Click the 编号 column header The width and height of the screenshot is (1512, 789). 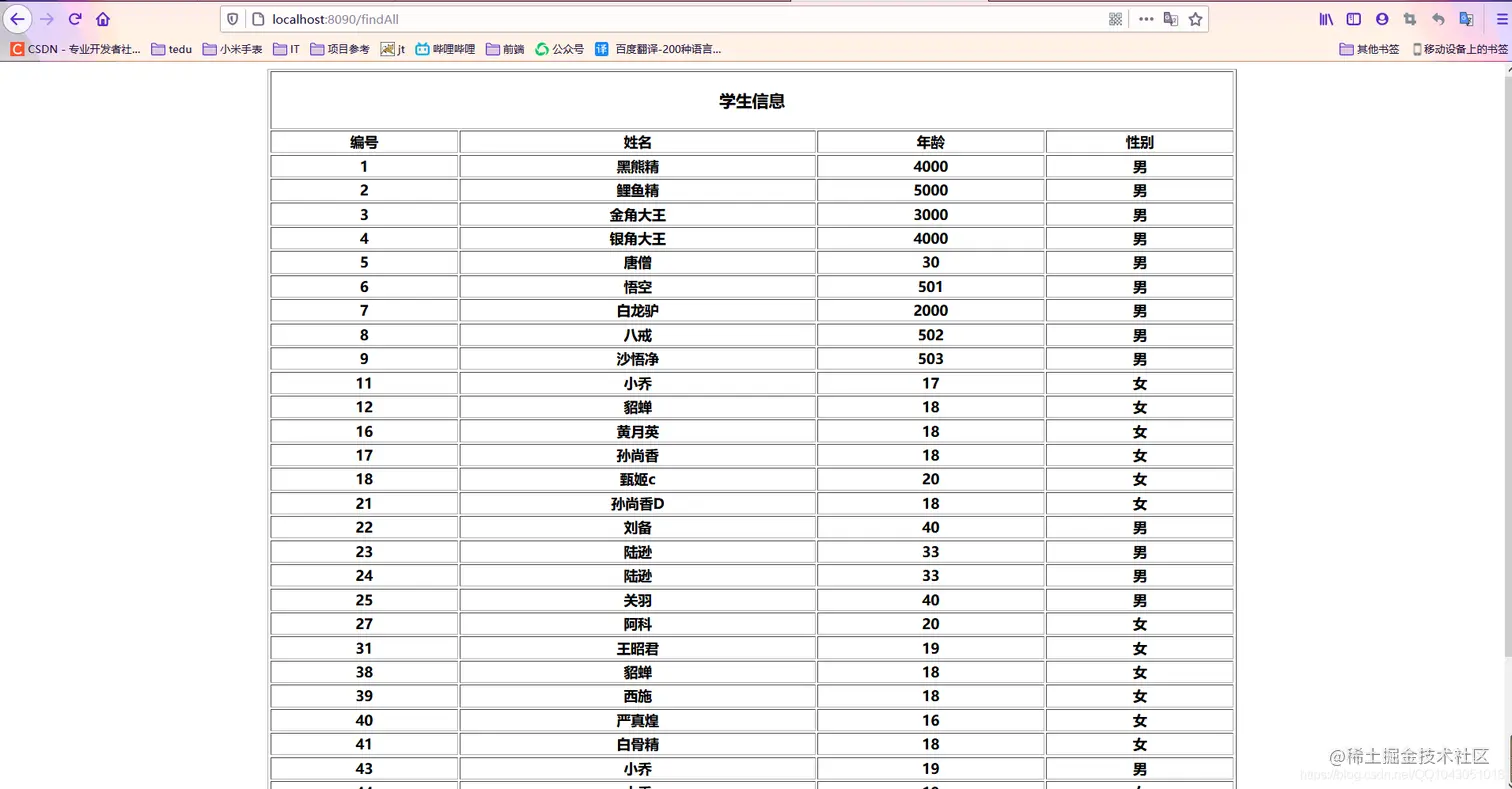pos(364,142)
